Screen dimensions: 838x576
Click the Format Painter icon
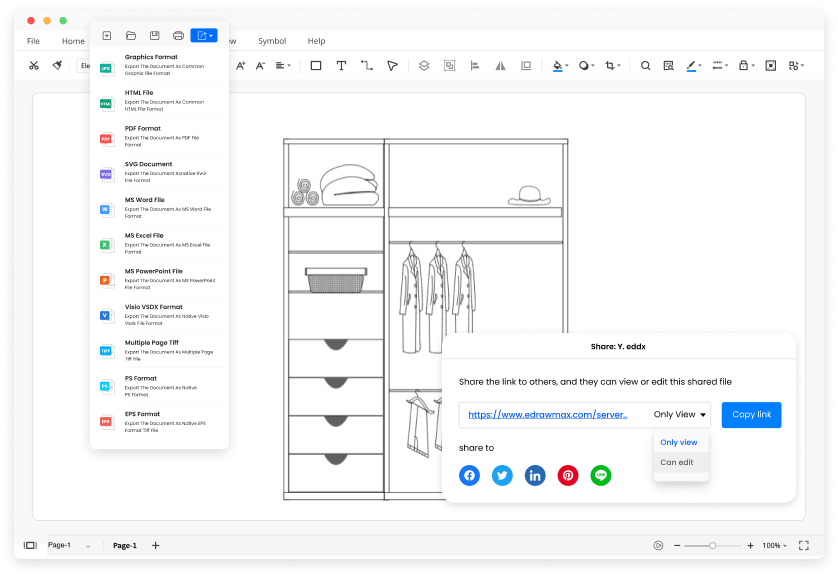57,65
